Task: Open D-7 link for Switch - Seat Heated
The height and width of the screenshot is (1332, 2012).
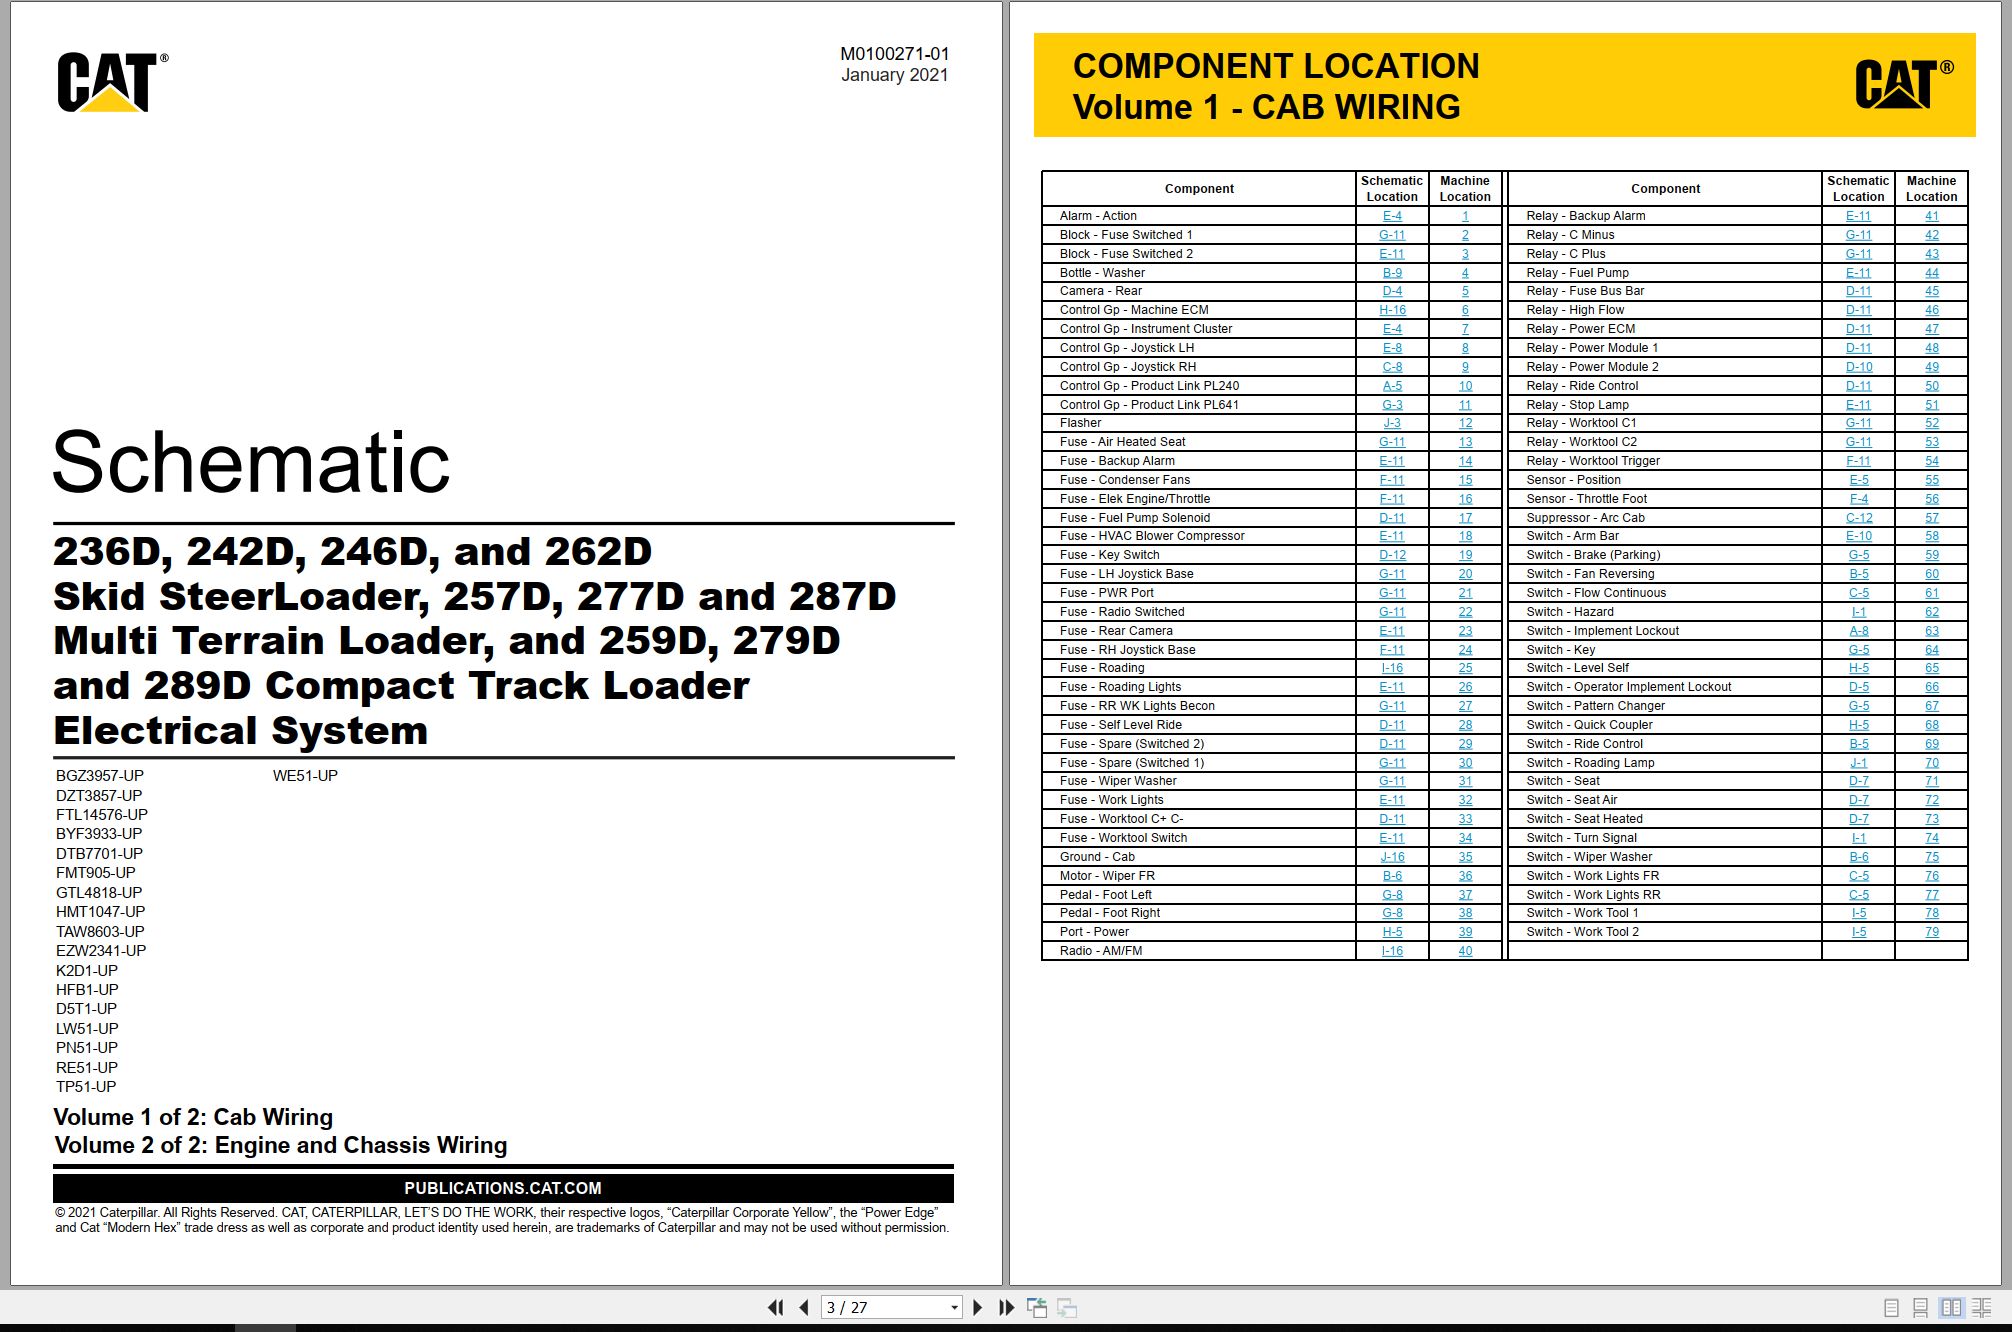Action: pyautogui.click(x=1858, y=819)
